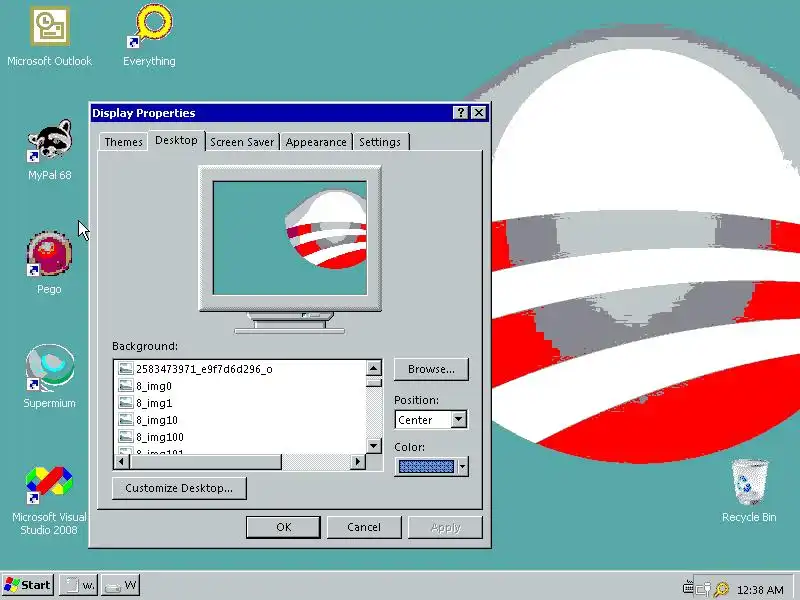Open the Start menu
800x600 pixels.
point(28,585)
